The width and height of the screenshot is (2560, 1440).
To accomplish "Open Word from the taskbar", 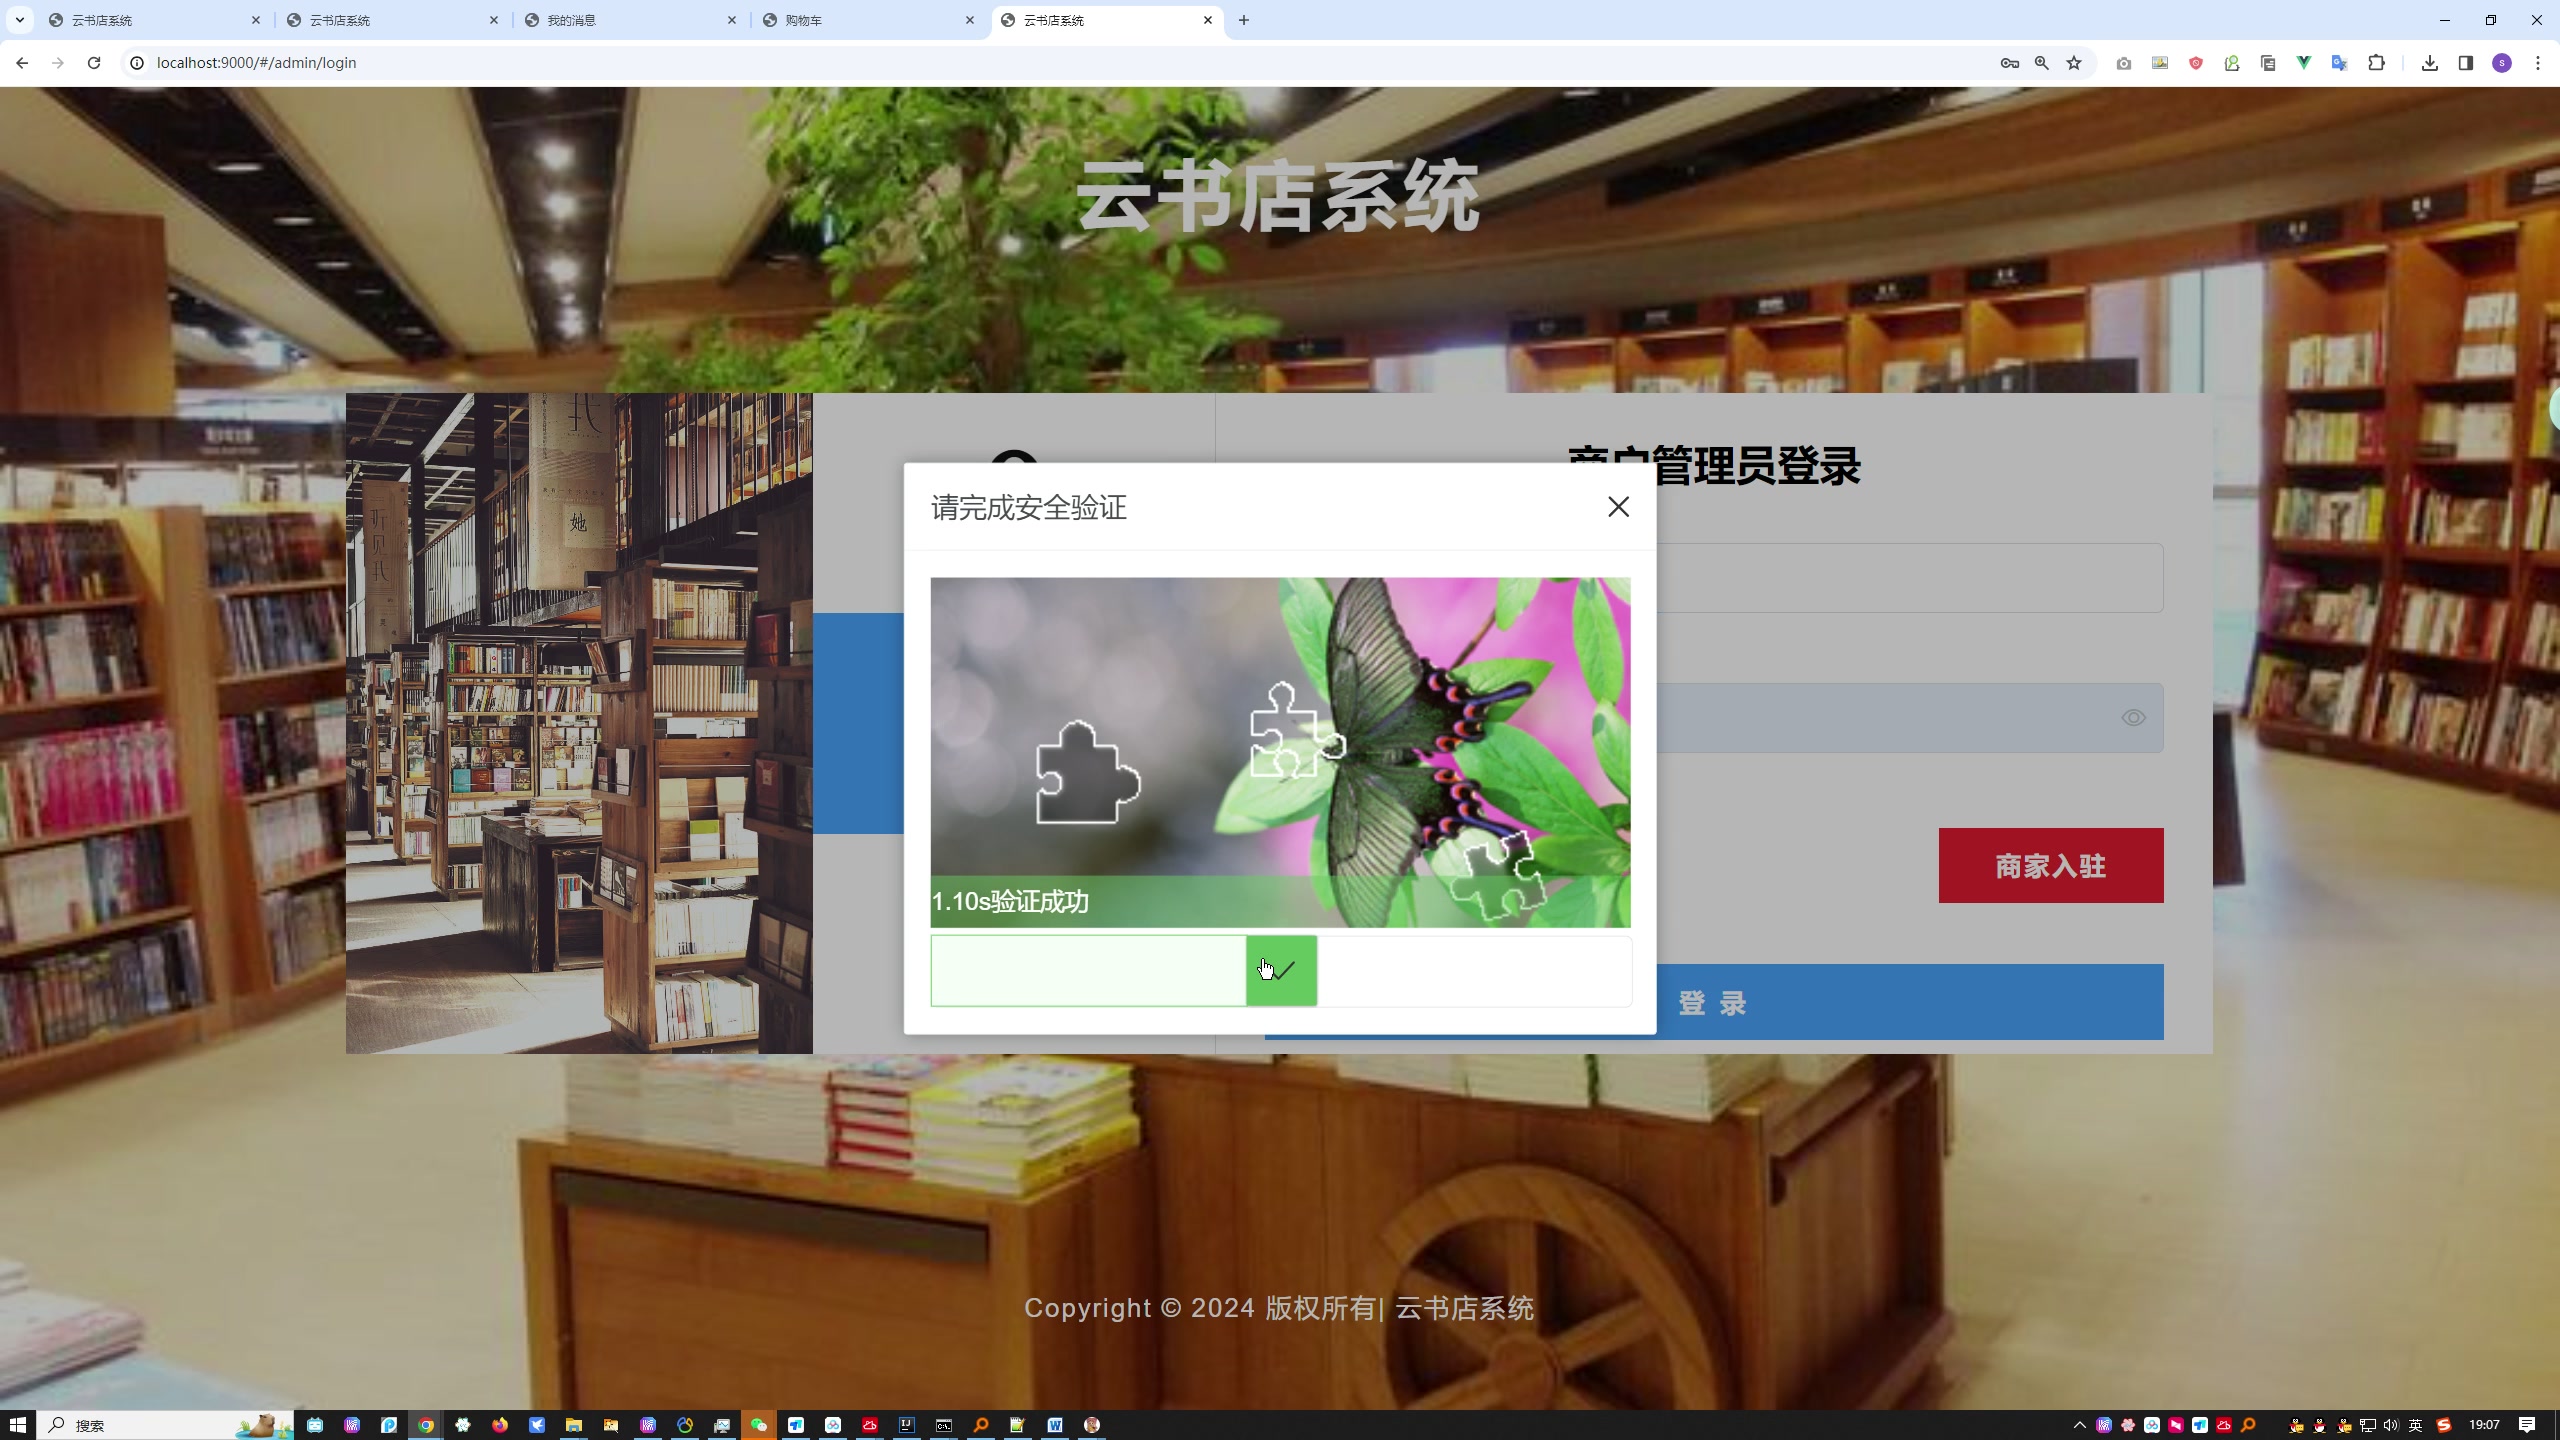I will [x=1055, y=1425].
